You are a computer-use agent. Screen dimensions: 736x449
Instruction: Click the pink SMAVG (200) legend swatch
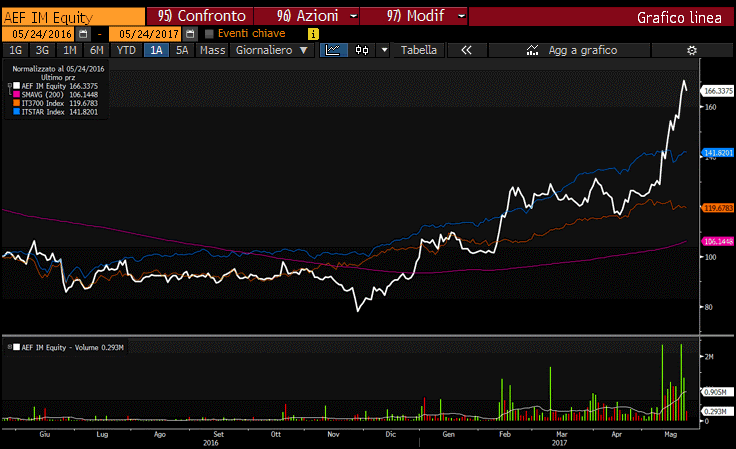(x=16, y=95)
